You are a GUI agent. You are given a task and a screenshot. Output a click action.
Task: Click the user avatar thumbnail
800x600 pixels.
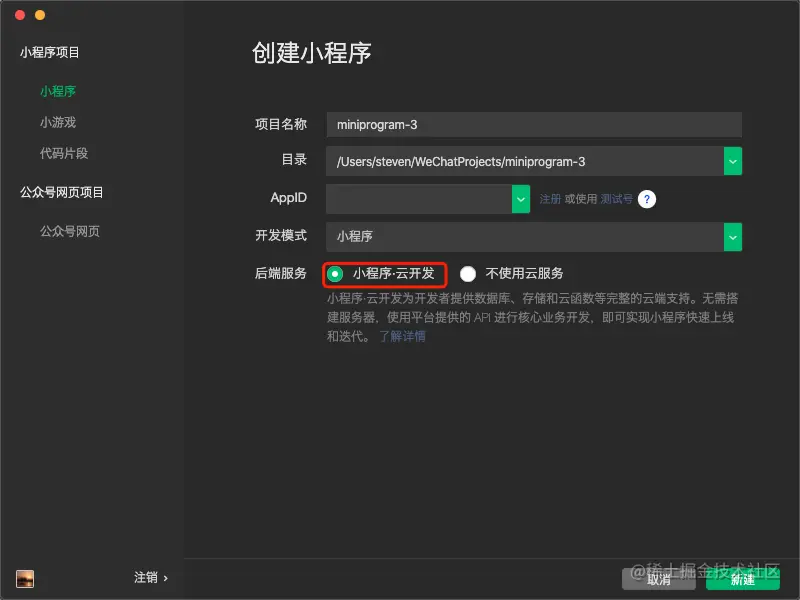tap(25, 579)
